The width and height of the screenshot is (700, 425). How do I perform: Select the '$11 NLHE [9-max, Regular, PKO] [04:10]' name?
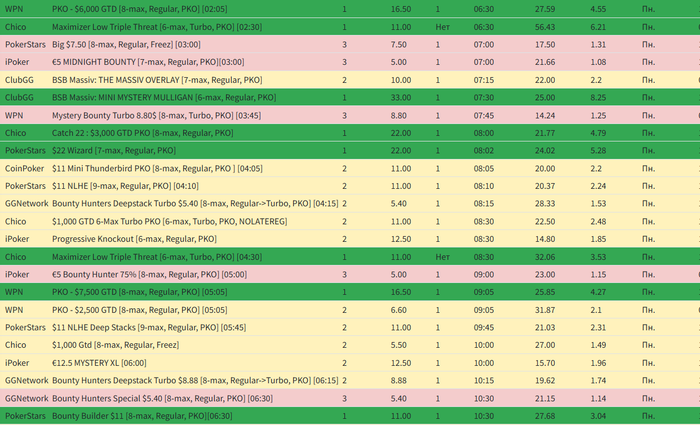(x=125, y=186)
